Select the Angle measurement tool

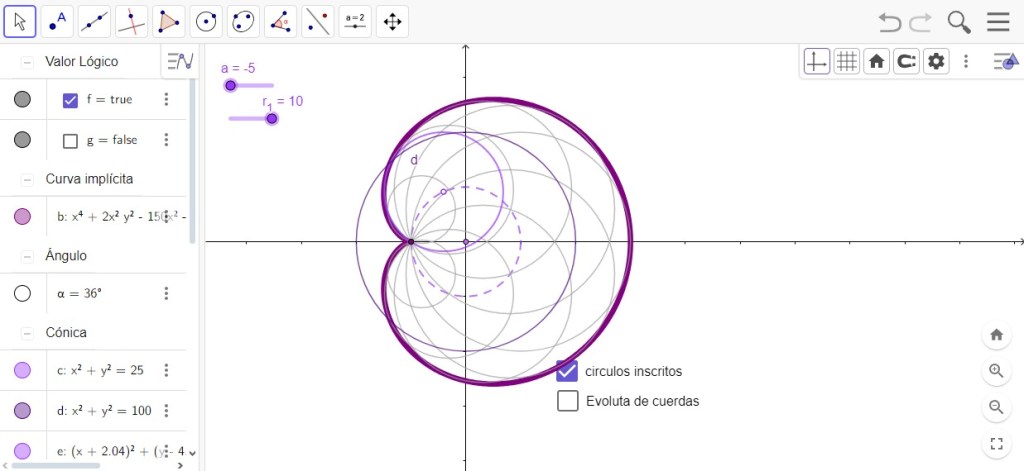pos(281,20)
